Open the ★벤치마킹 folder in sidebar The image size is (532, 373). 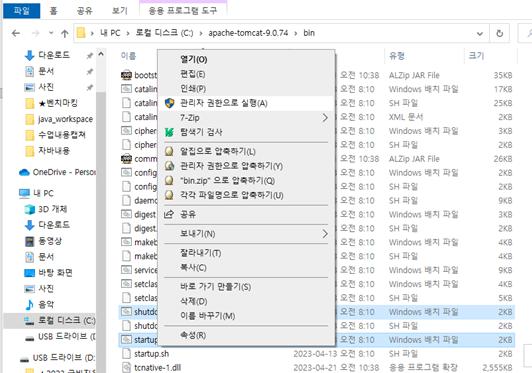pyautogui.click(x=57, y=103)
